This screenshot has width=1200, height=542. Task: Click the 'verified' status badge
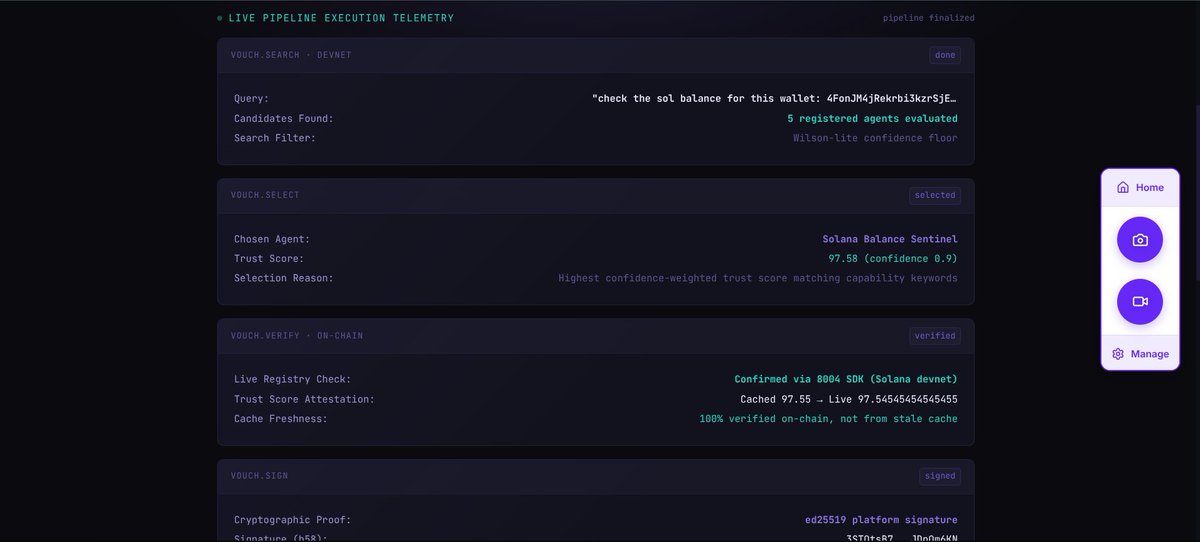[x=935, y=335]
